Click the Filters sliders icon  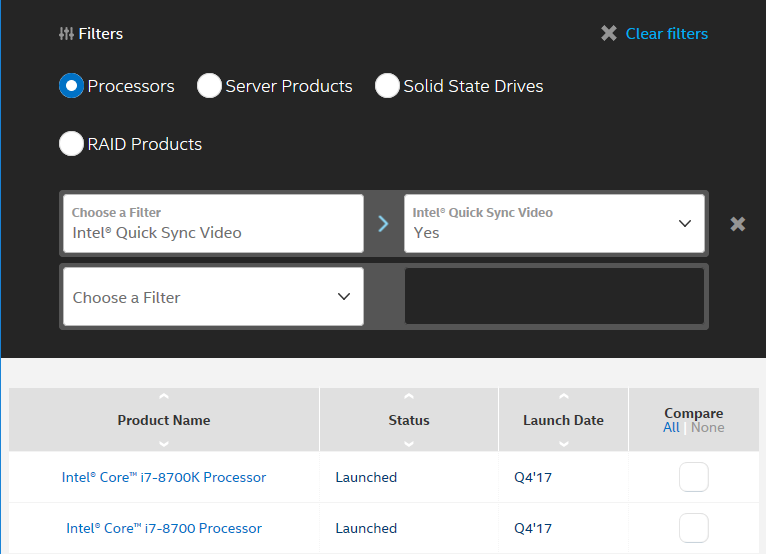[66, 34]
